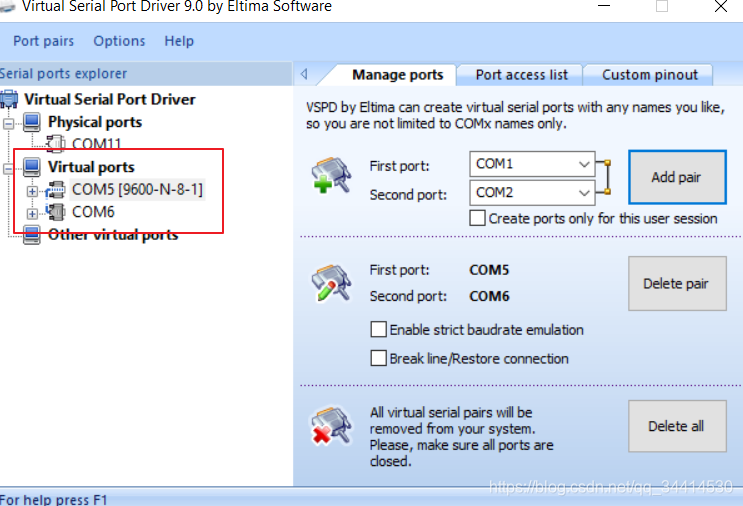Click the Add pair button

[677, 177]
